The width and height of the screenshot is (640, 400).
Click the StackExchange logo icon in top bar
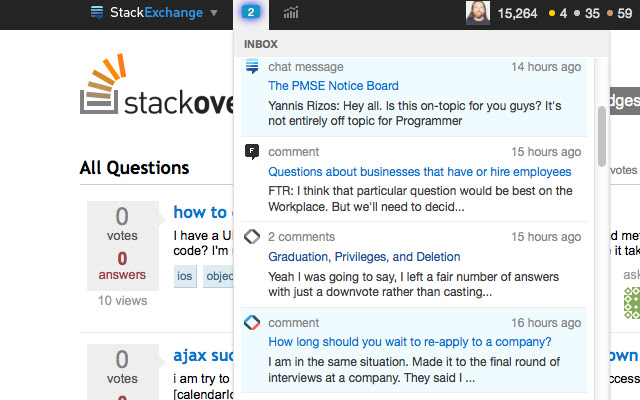[97, 12]
